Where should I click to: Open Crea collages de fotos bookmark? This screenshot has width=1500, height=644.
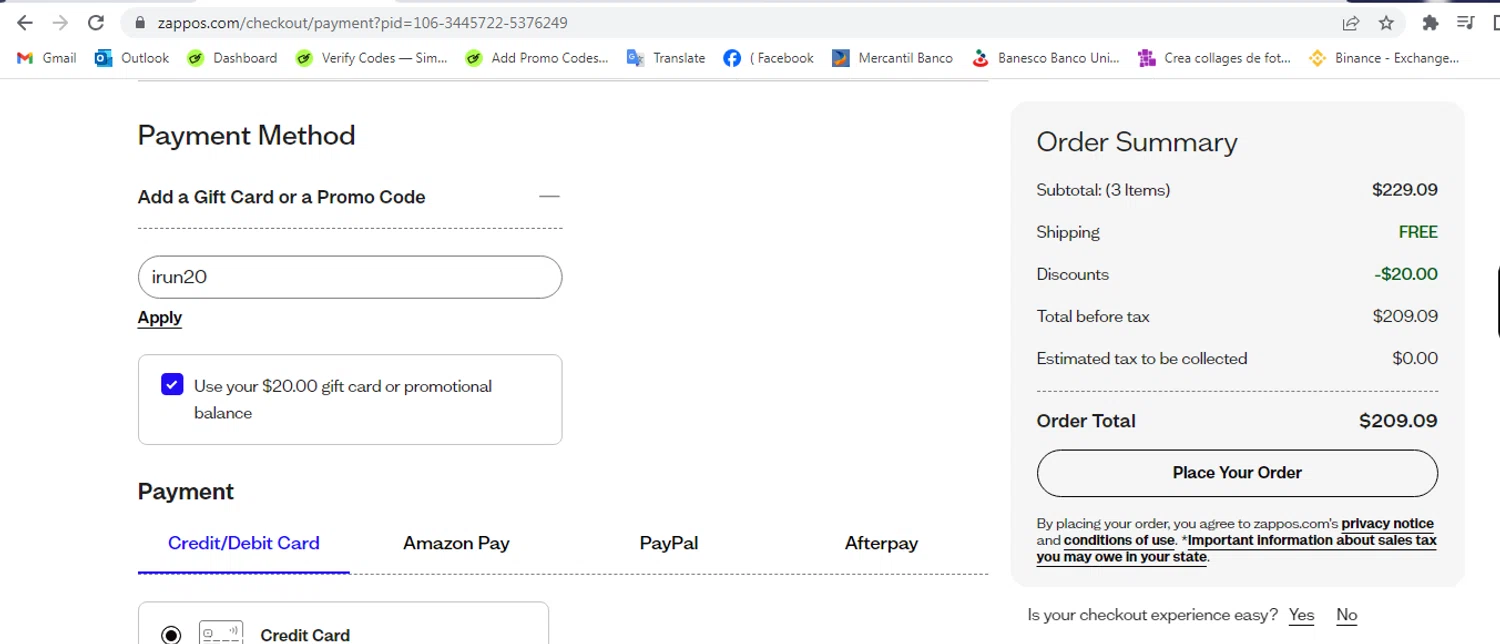(x=1214, y=58)
